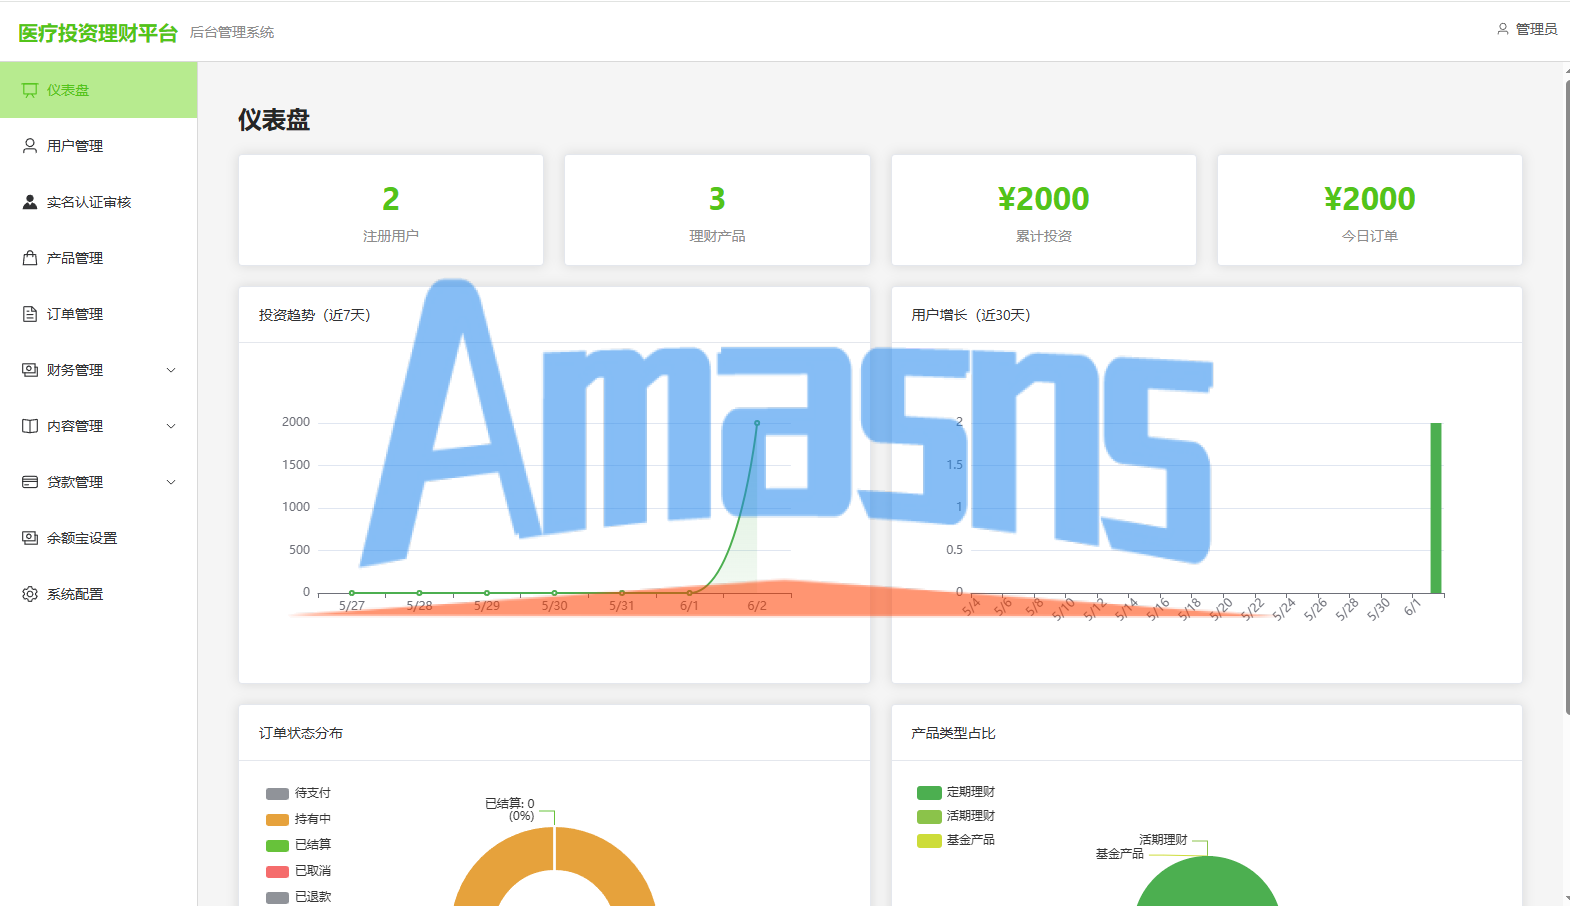1570x906 pixels.
Task: Click the 财务管理 money icon
Action: pos(30,370)
